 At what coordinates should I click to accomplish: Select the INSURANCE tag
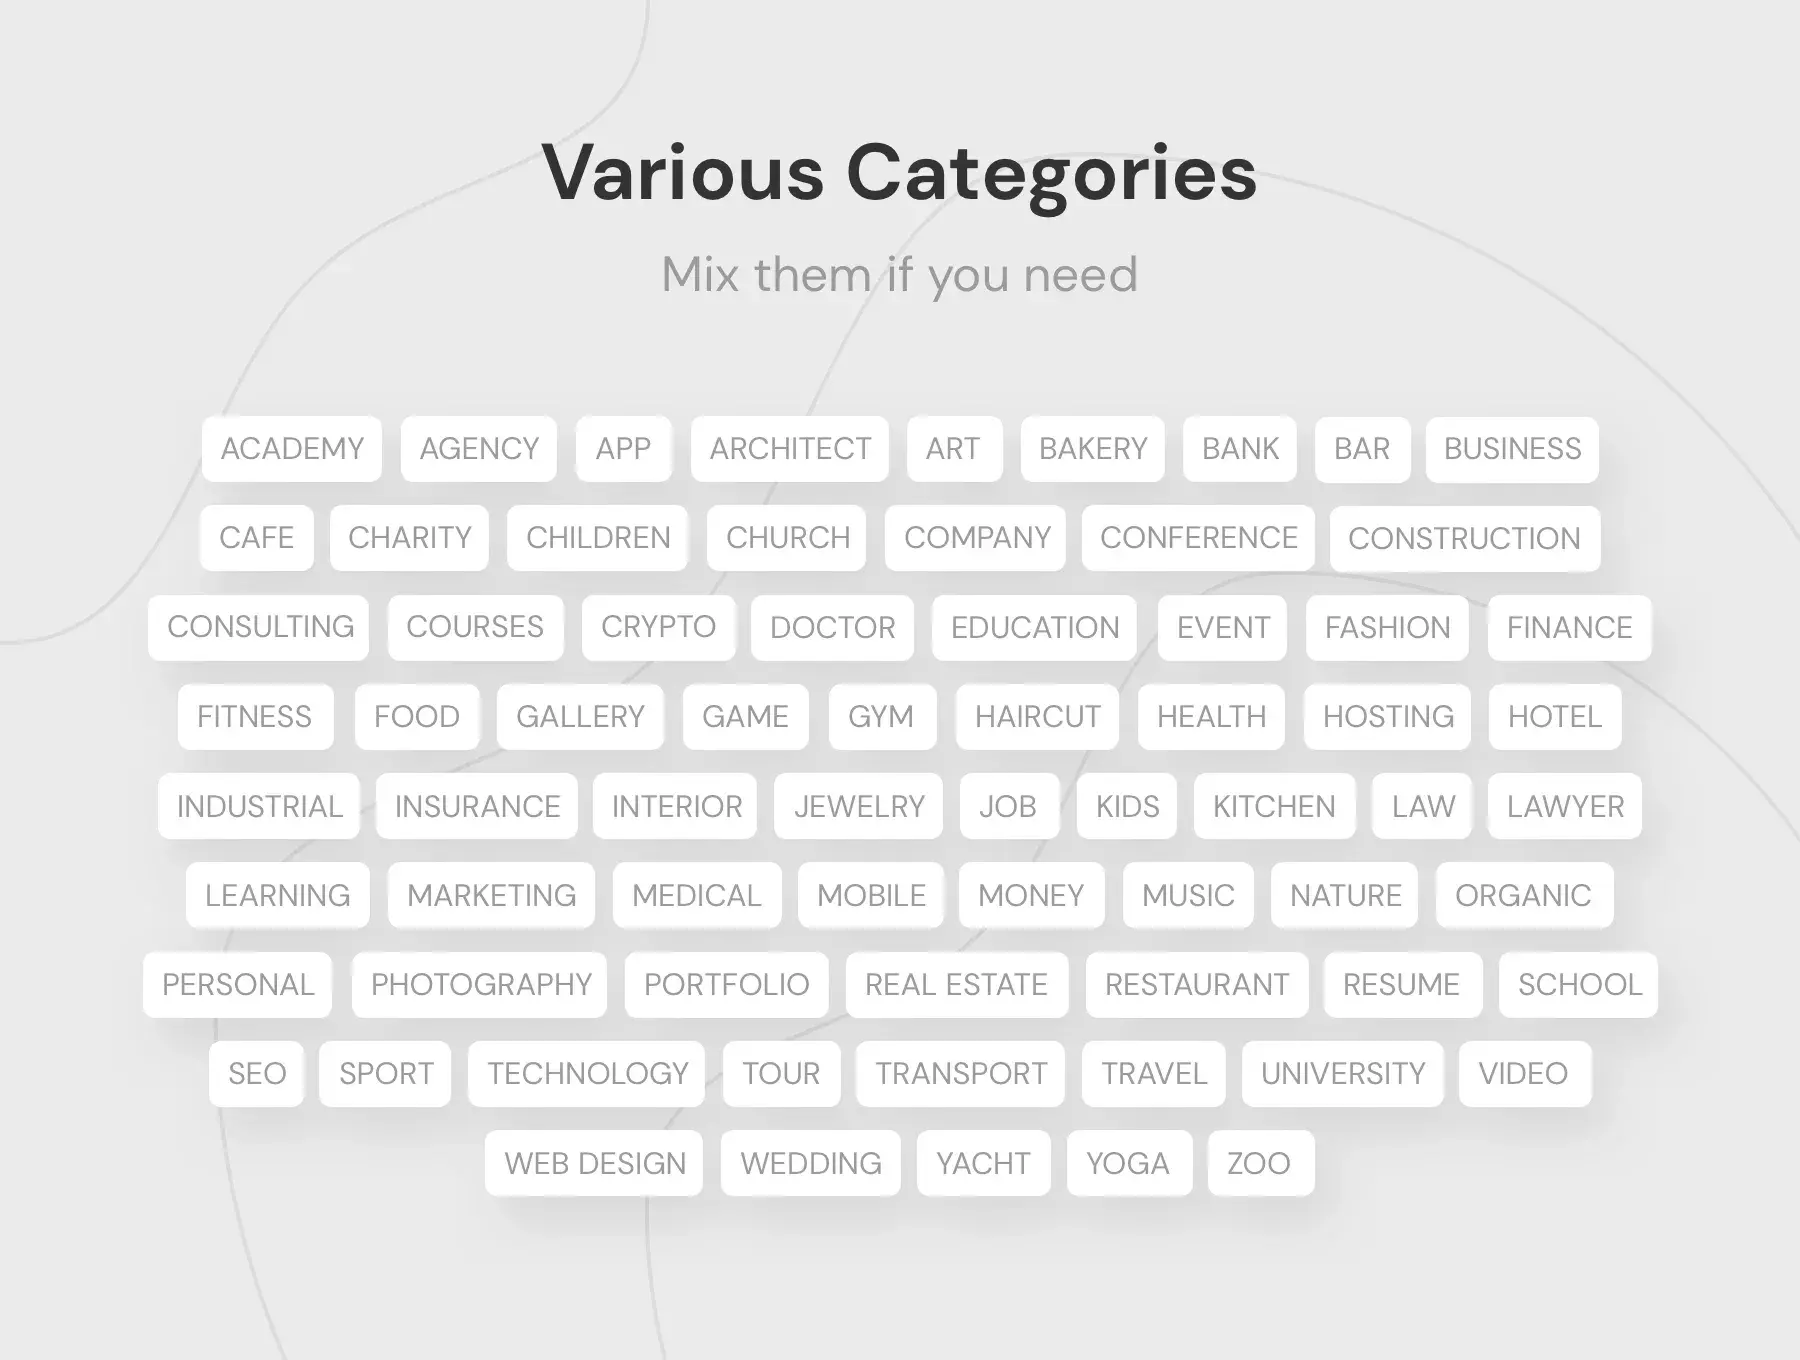(477, 806)
